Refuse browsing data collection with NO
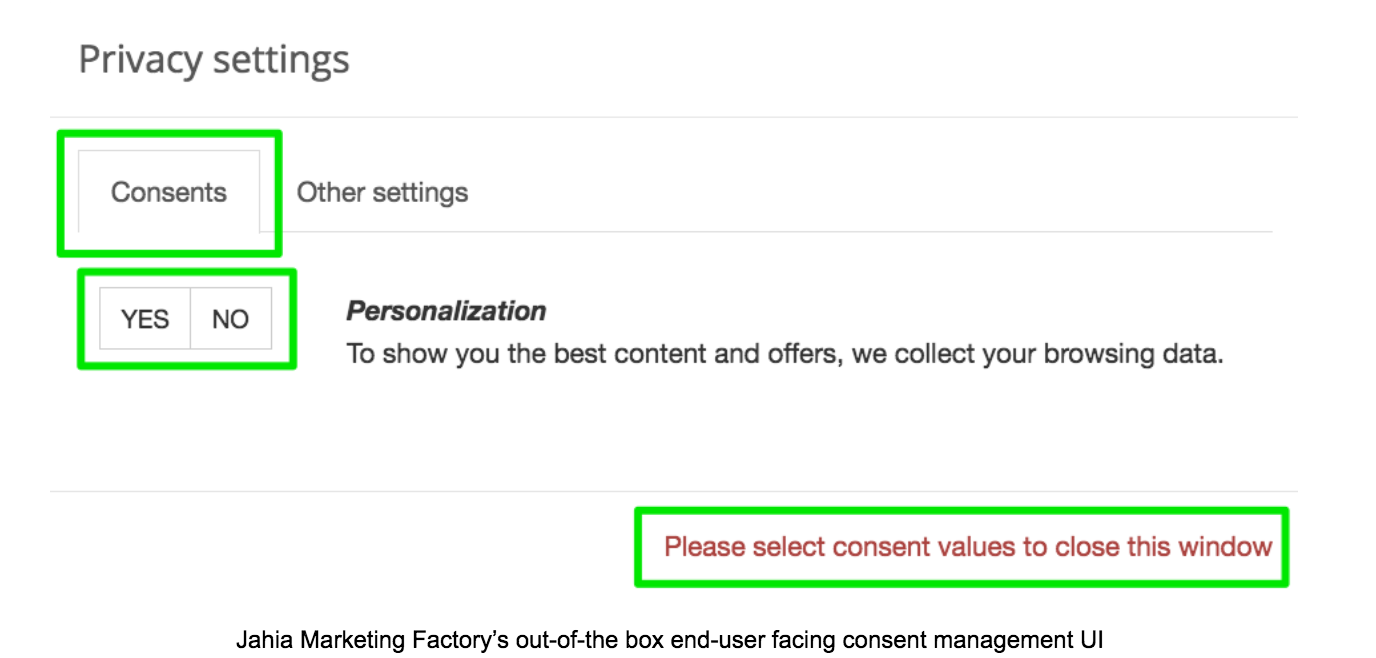This screenshot has width=1376, height=658. [230, 319]
